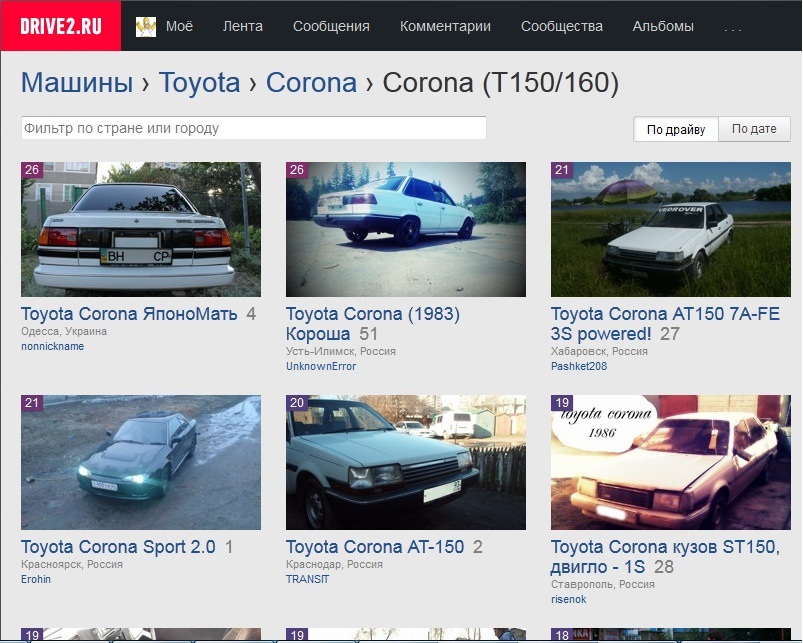Open the user avatar icon in the navbar
The height and width of the screenshot is (643, 803).
click(146, 27)
